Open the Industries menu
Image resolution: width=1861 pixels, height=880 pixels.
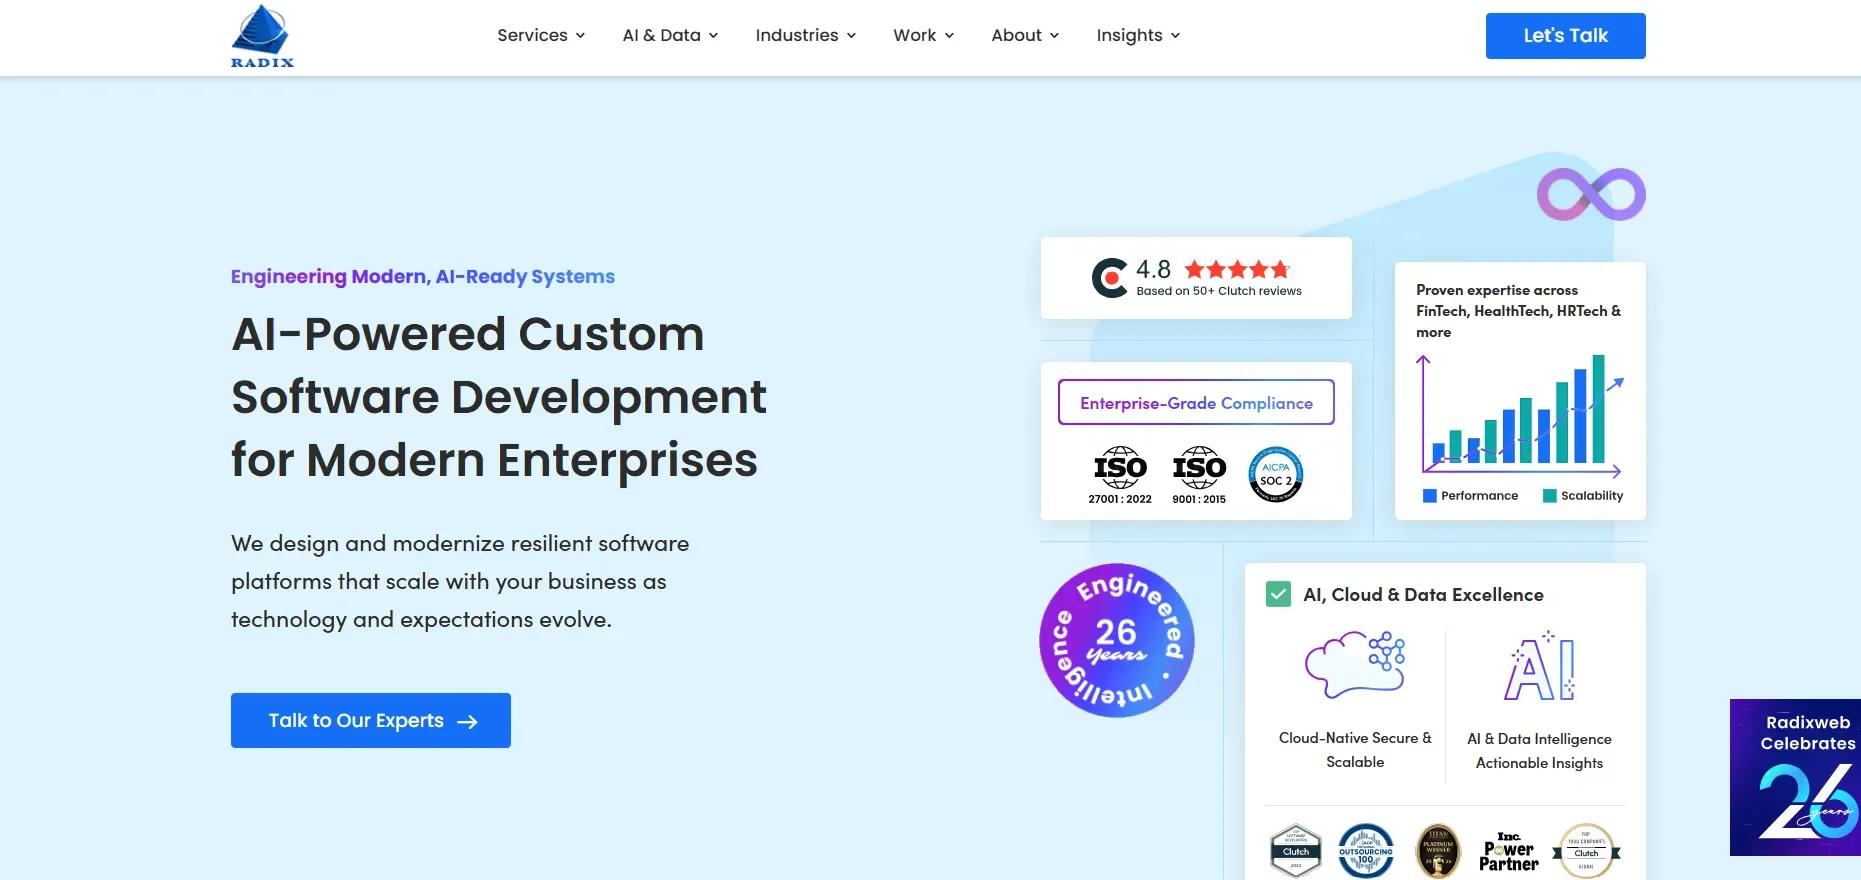pos(806,35)
